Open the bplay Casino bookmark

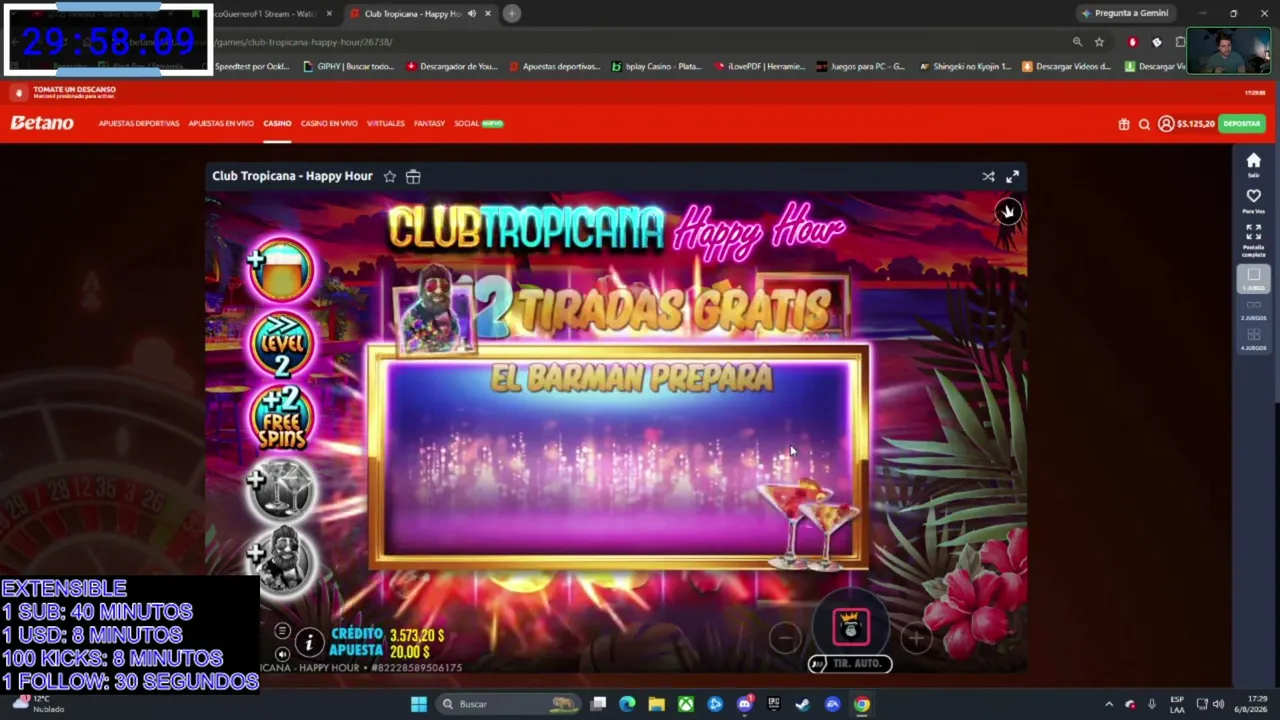[x=657, y=66]
